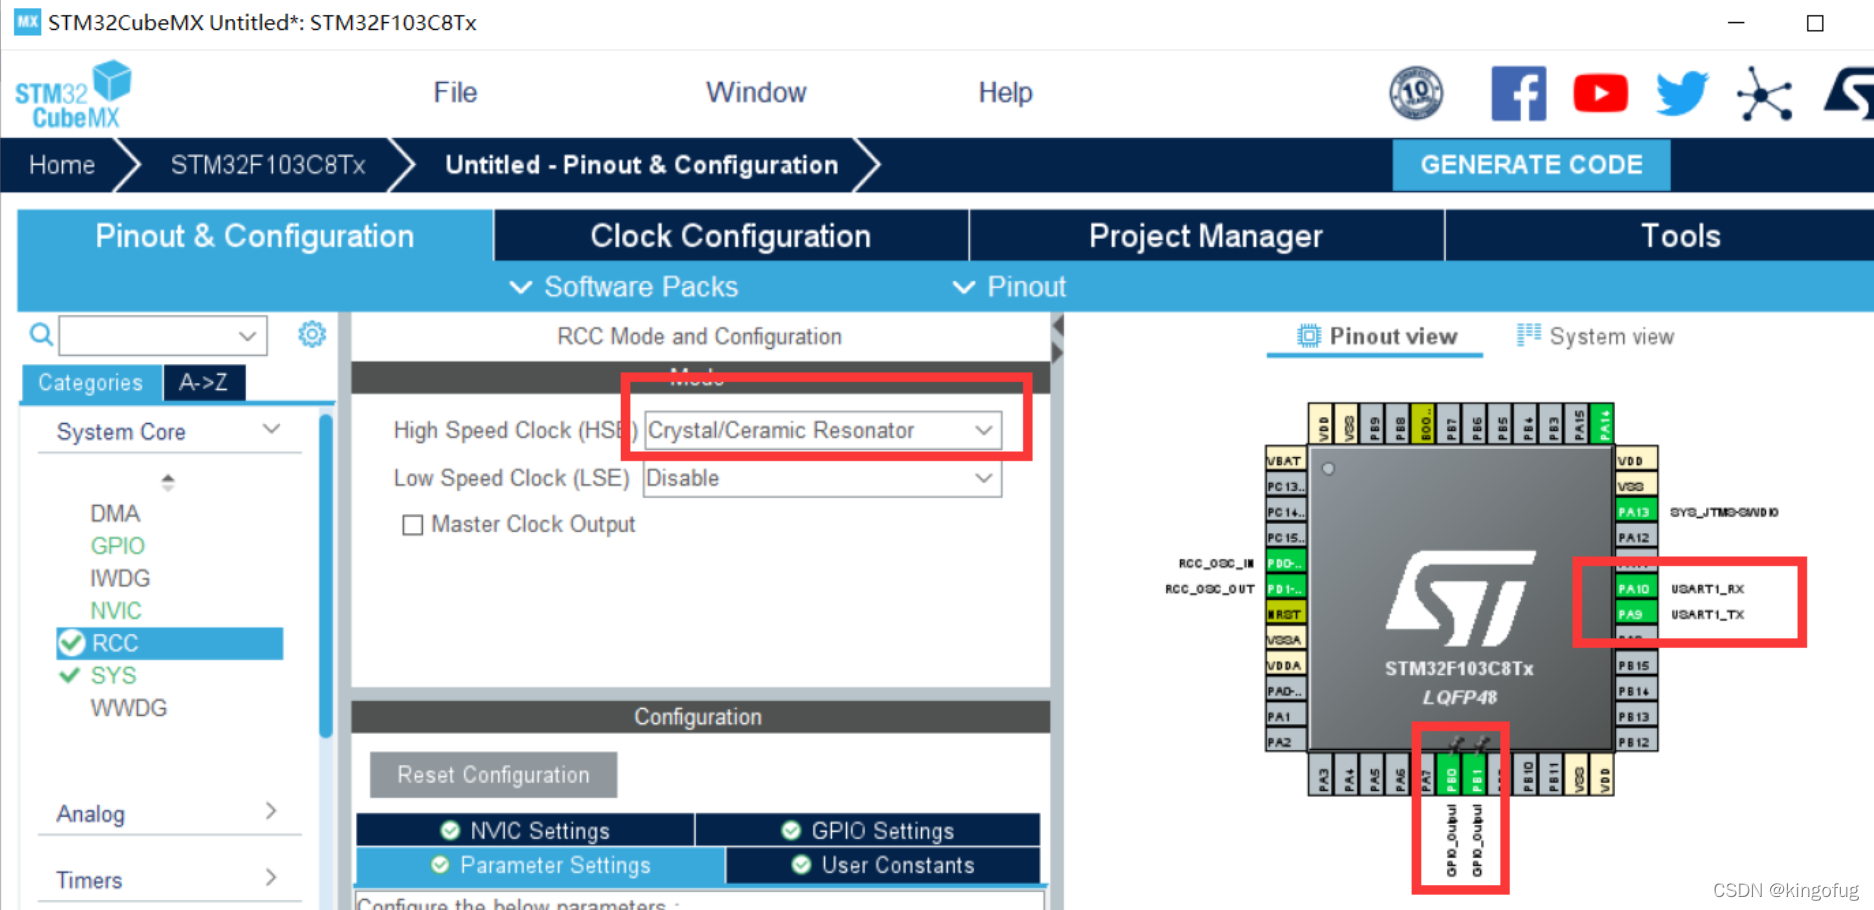The height and width of the screenshot is (910, 1874).
Task: Open the GPIO Settings tab
Action: (868, 831)
